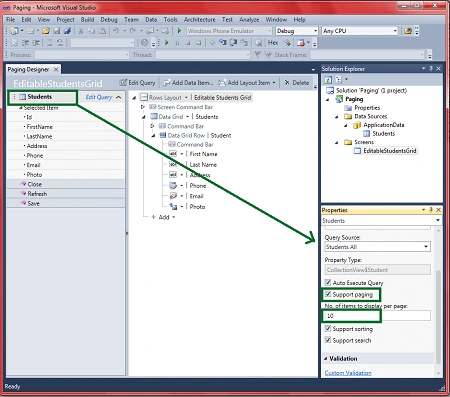Click the Delete button in the designer toolbar
Viewport: 450px width, 397px height.
[x=297, y=83]
